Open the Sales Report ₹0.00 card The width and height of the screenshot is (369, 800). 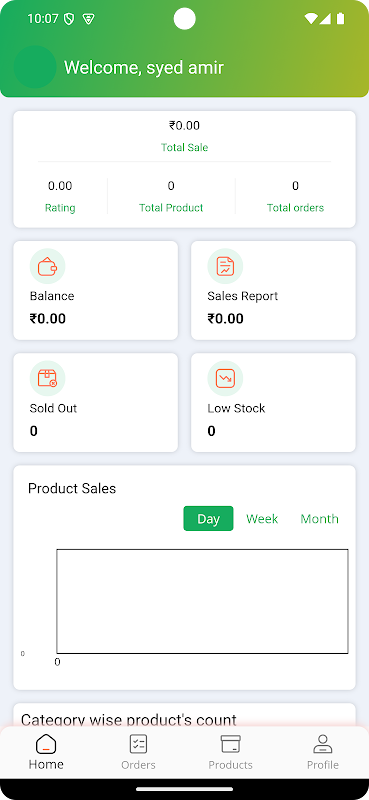point(273,290)
